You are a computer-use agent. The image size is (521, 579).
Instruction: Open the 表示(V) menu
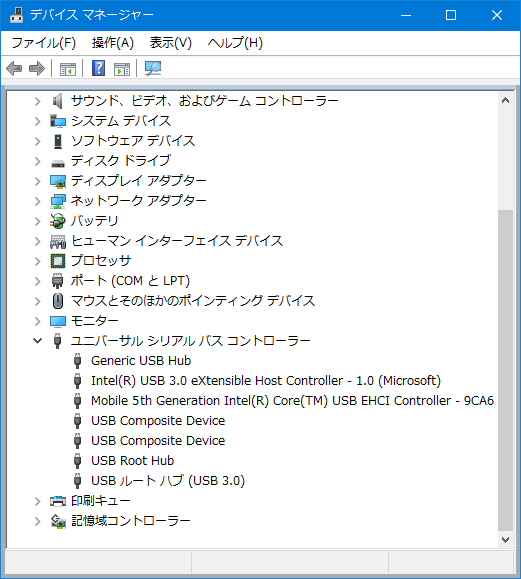[171, 43]
